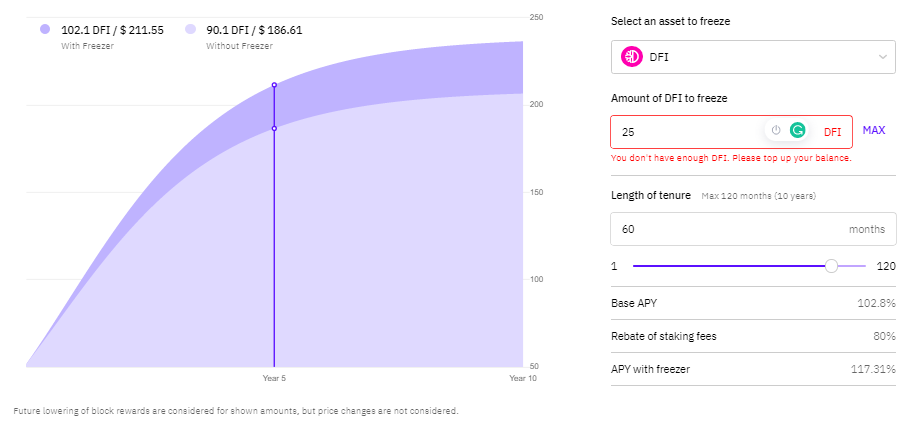
Task: Click the length of tenure months field
Action: (730, 229)
